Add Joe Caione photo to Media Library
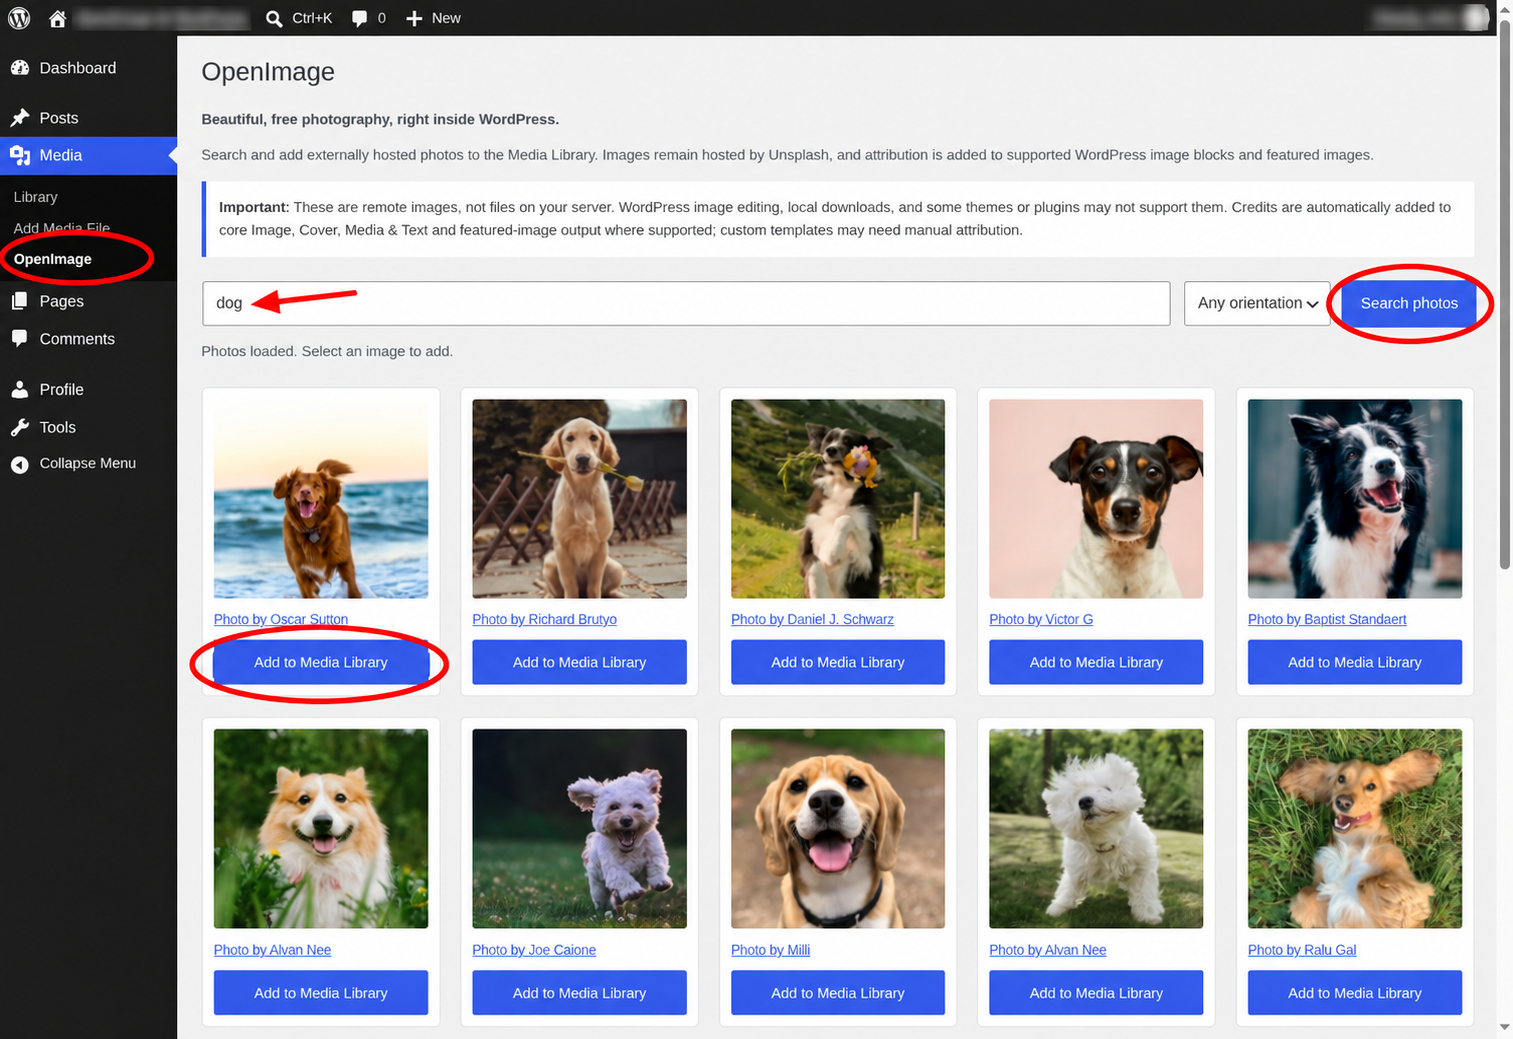The height and width of the screenshot is (1039, 1513). point(579,993)
